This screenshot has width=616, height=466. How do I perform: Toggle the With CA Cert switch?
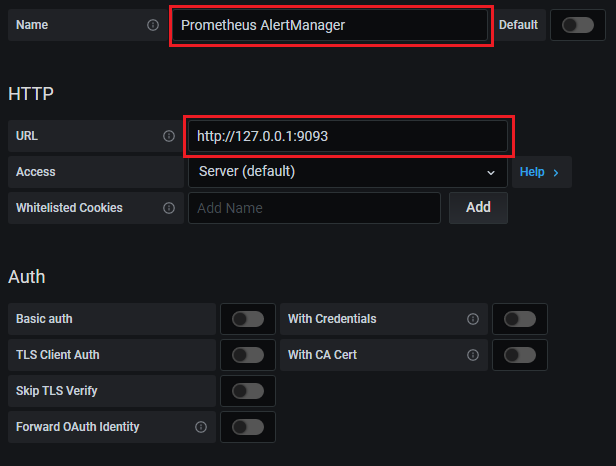pos(520,355)
